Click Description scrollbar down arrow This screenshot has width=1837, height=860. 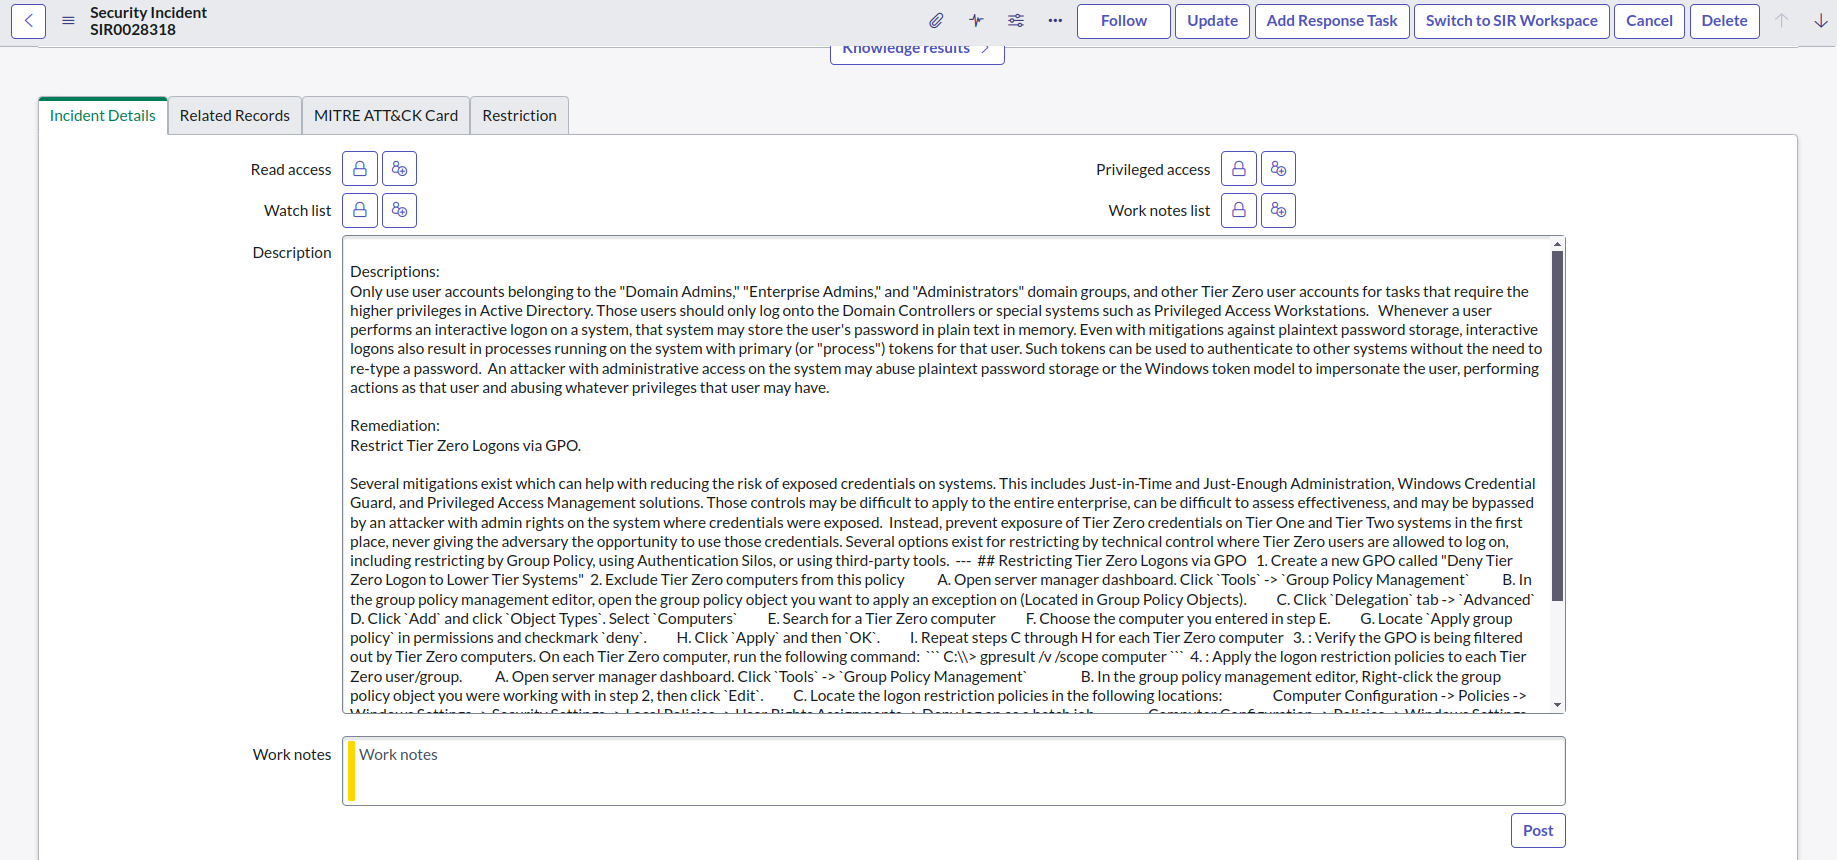click(x=1558, y=705)
